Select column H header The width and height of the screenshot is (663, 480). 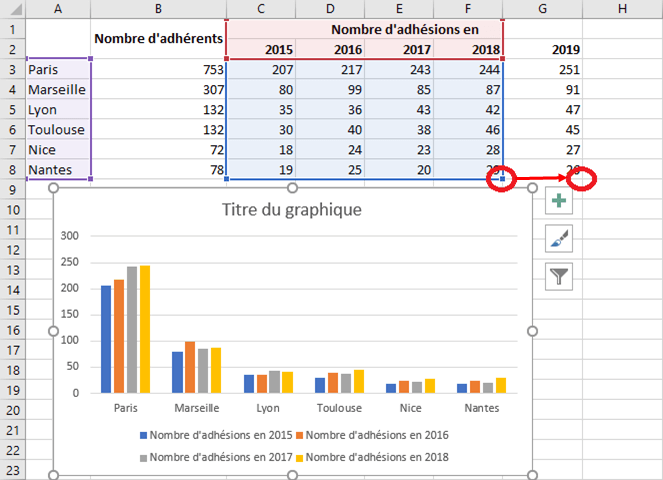click(x=622, y=8)
